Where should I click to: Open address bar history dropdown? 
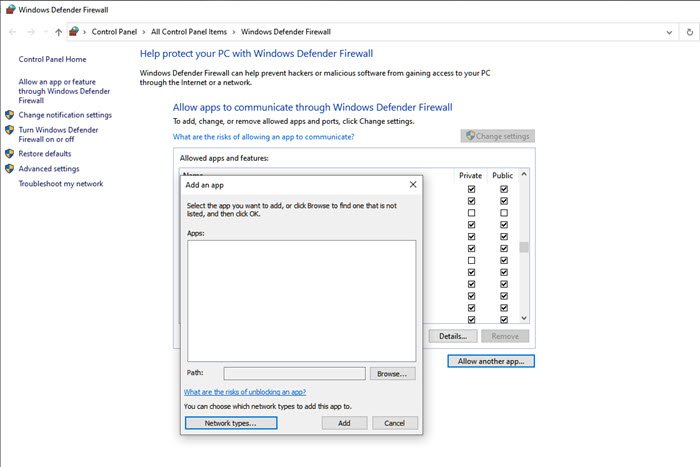coord(669,32)
